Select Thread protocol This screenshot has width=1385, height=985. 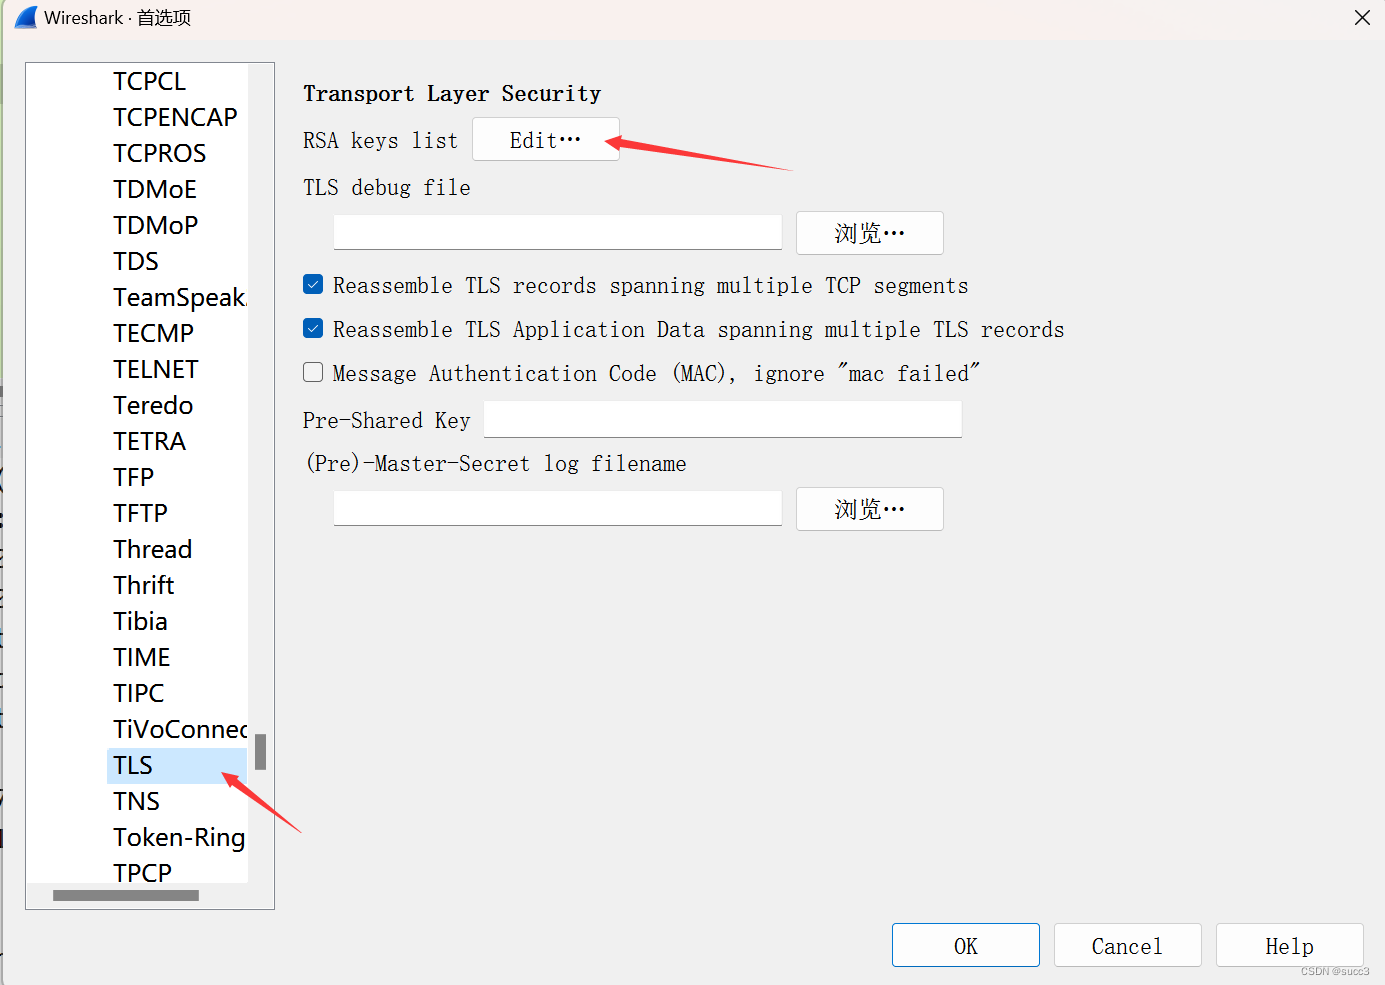(x=152, y=549)
